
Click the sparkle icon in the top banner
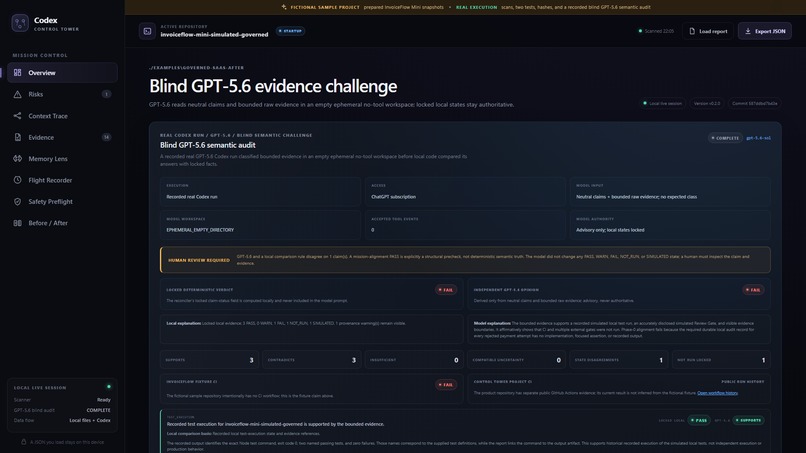pos(284,7)
